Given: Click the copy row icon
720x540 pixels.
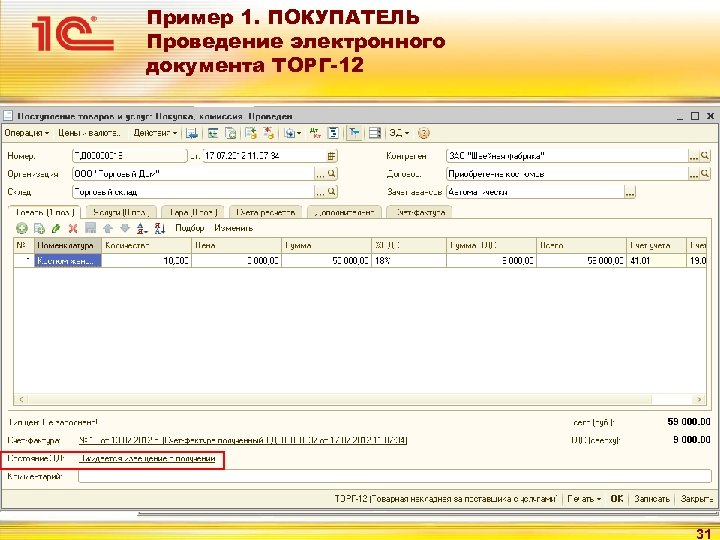Looking at the screenshot, I should (39, 228).
